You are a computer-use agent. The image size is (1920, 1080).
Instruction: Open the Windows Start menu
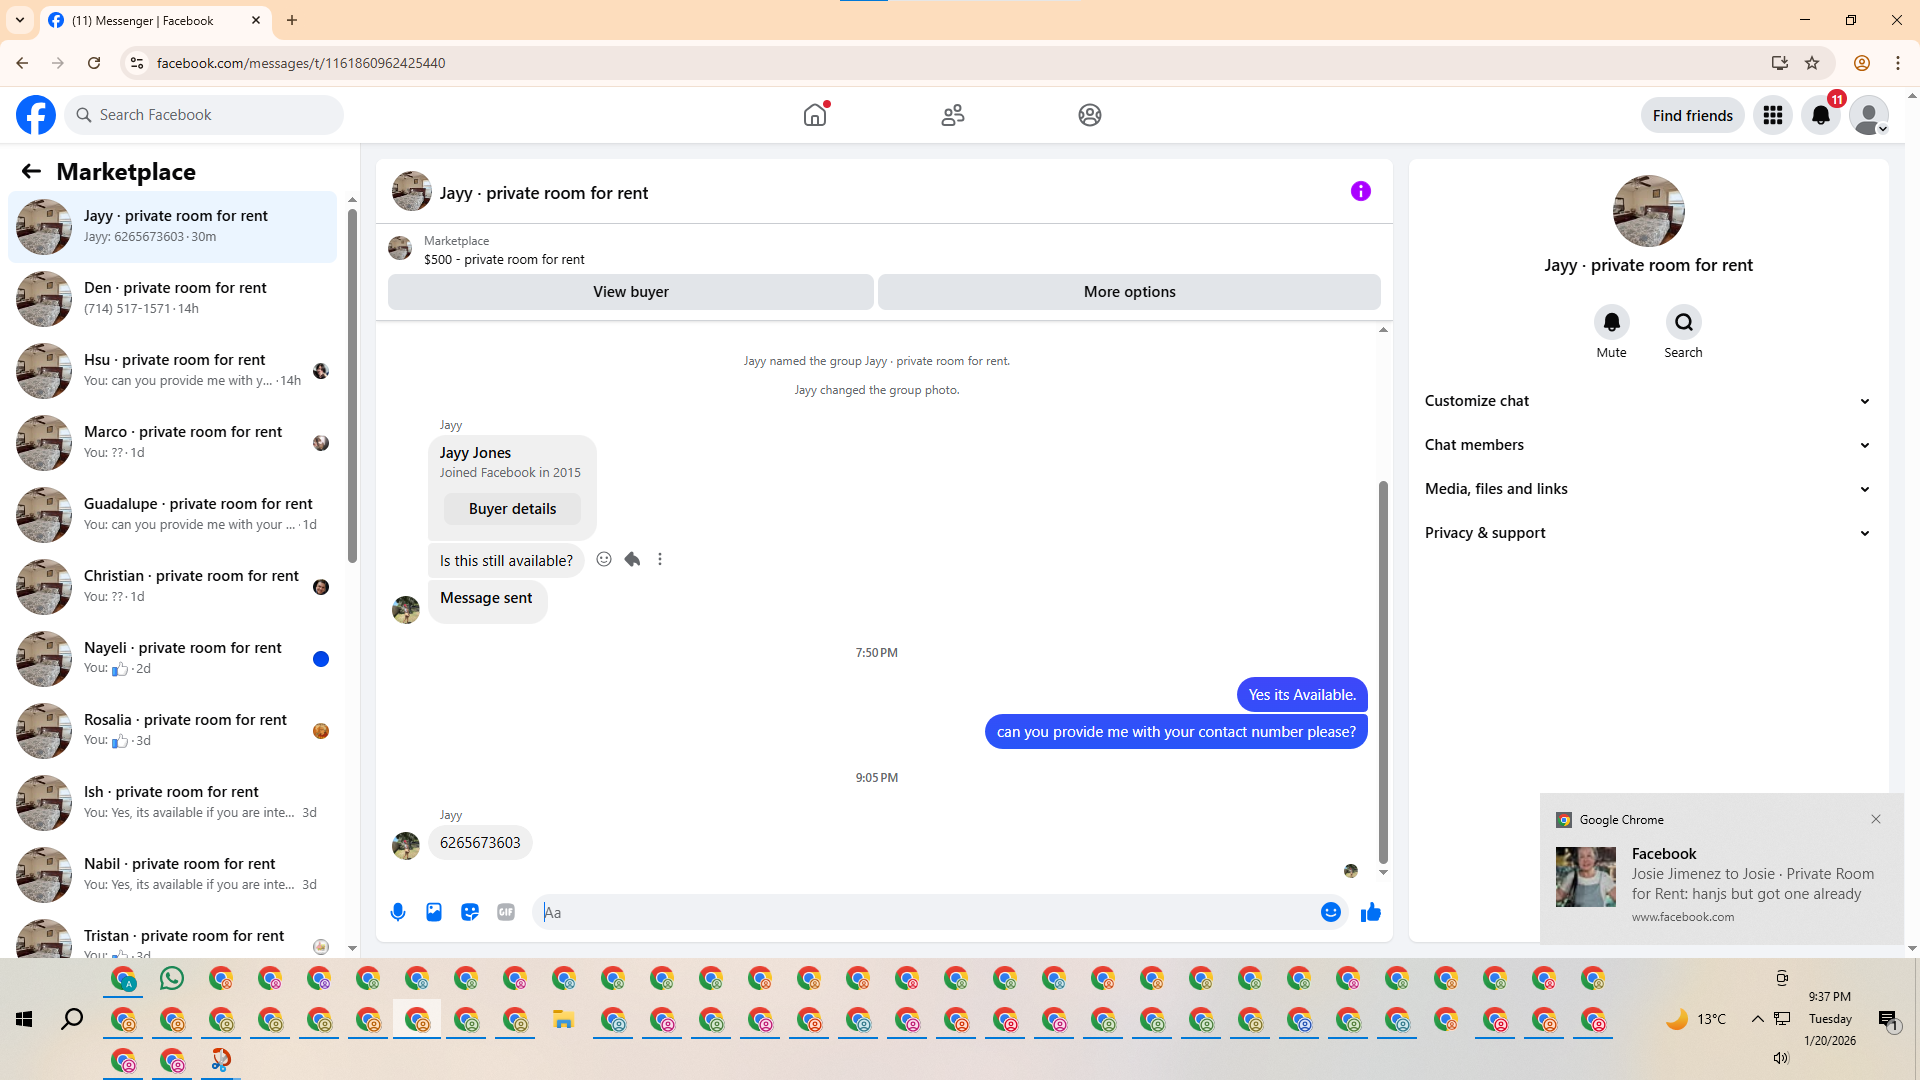(x=24, y=1019)
